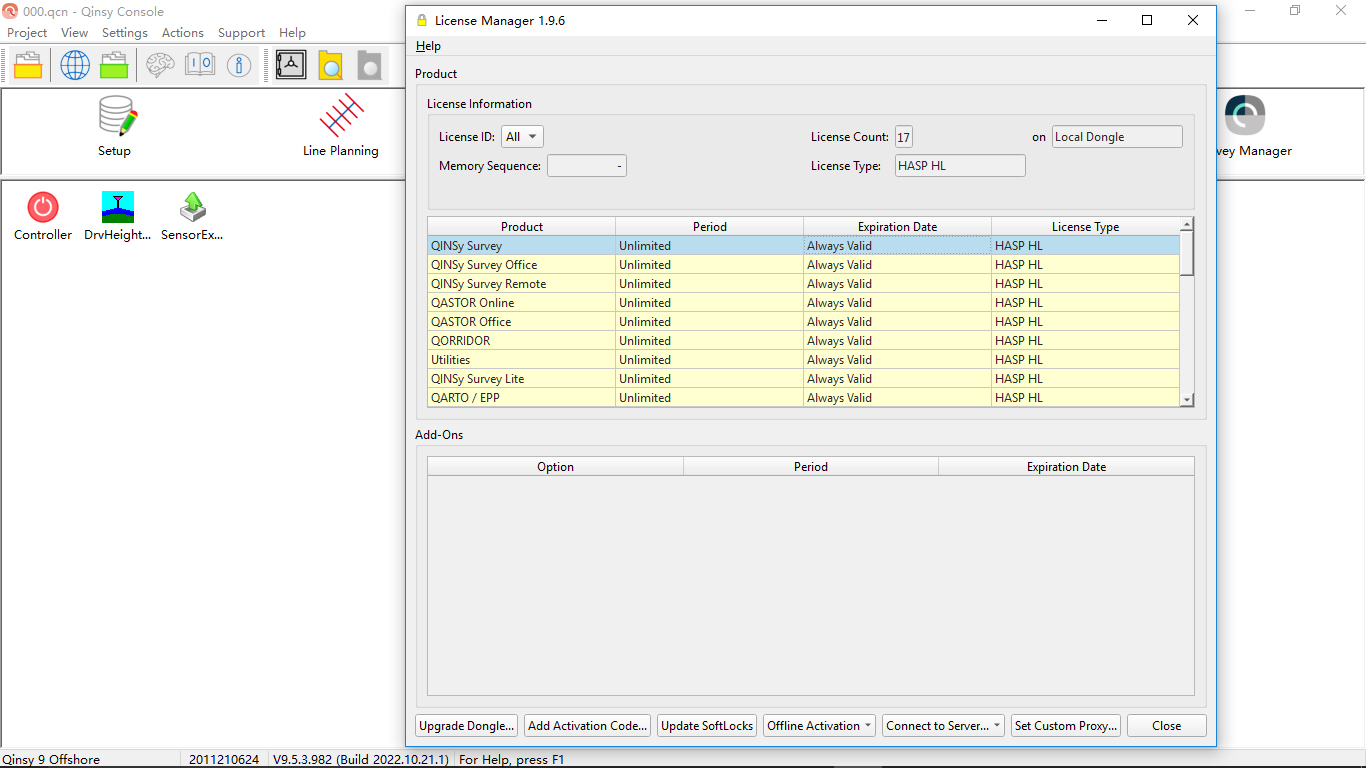Click the Upgrade Dongle button

[x=467, y=726]
